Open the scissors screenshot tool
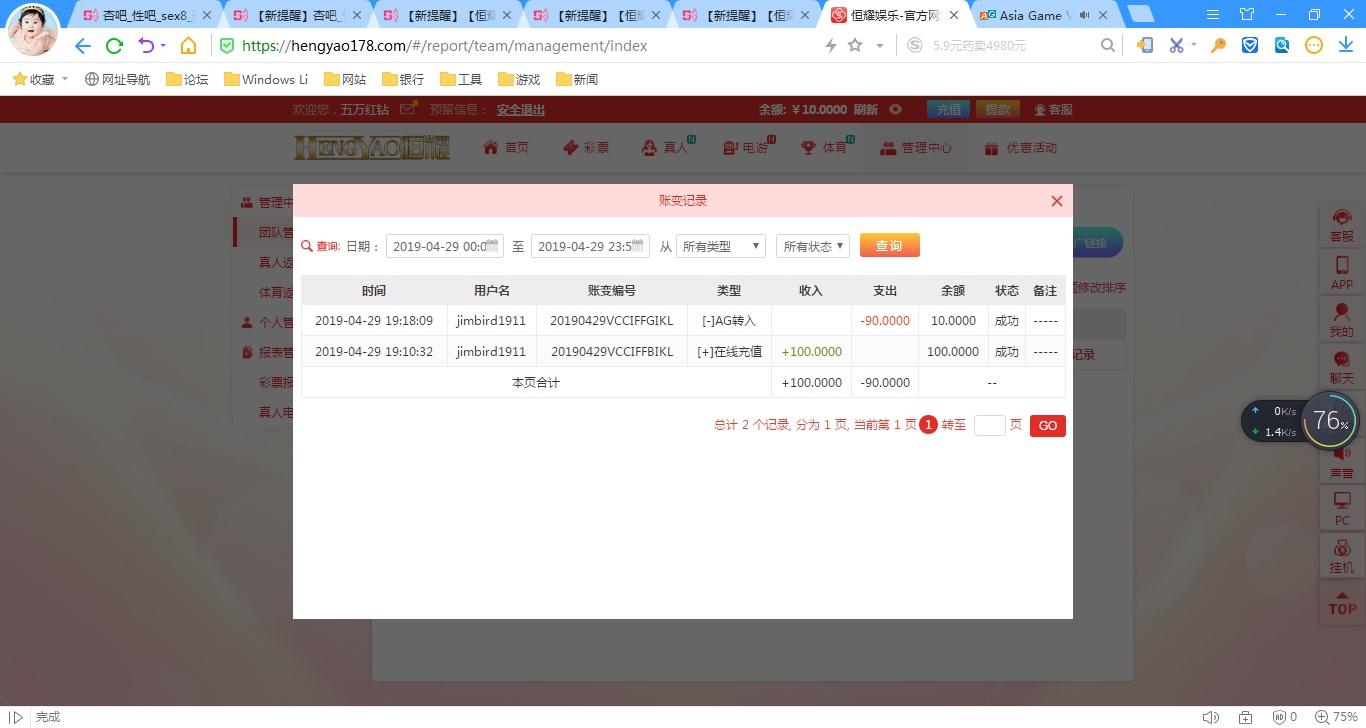Image resolution: width=1366 pixels, height=728 pixels. pyautogui.click(x=1176, y=45)
